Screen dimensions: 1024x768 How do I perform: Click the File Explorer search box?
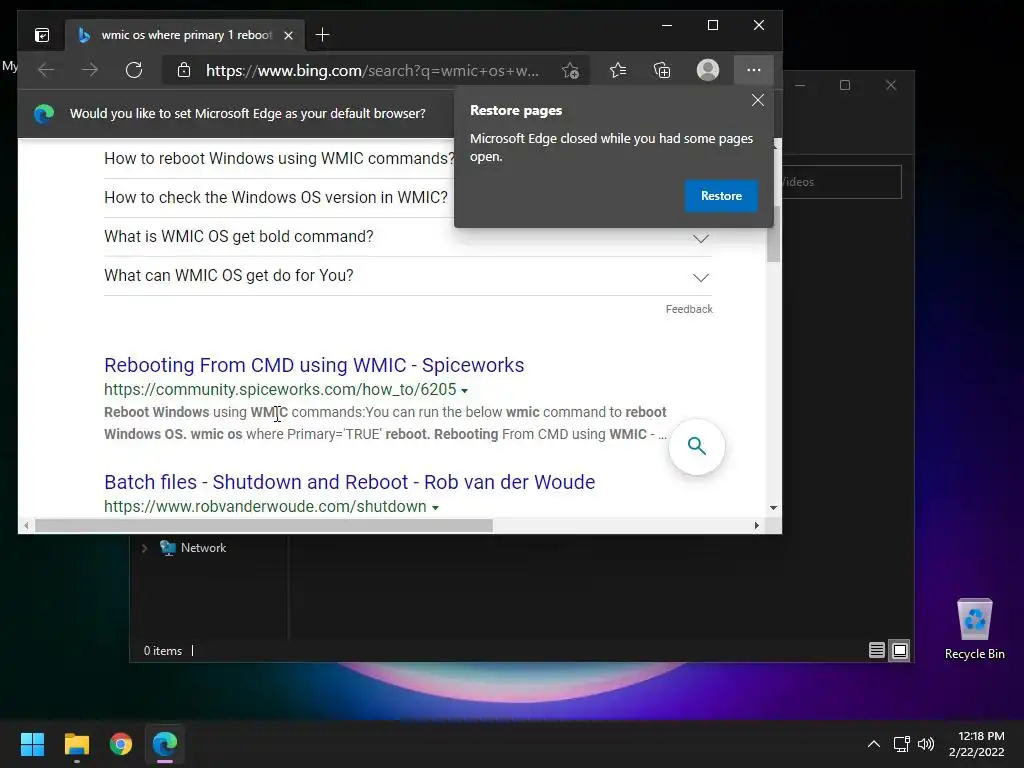842,182
